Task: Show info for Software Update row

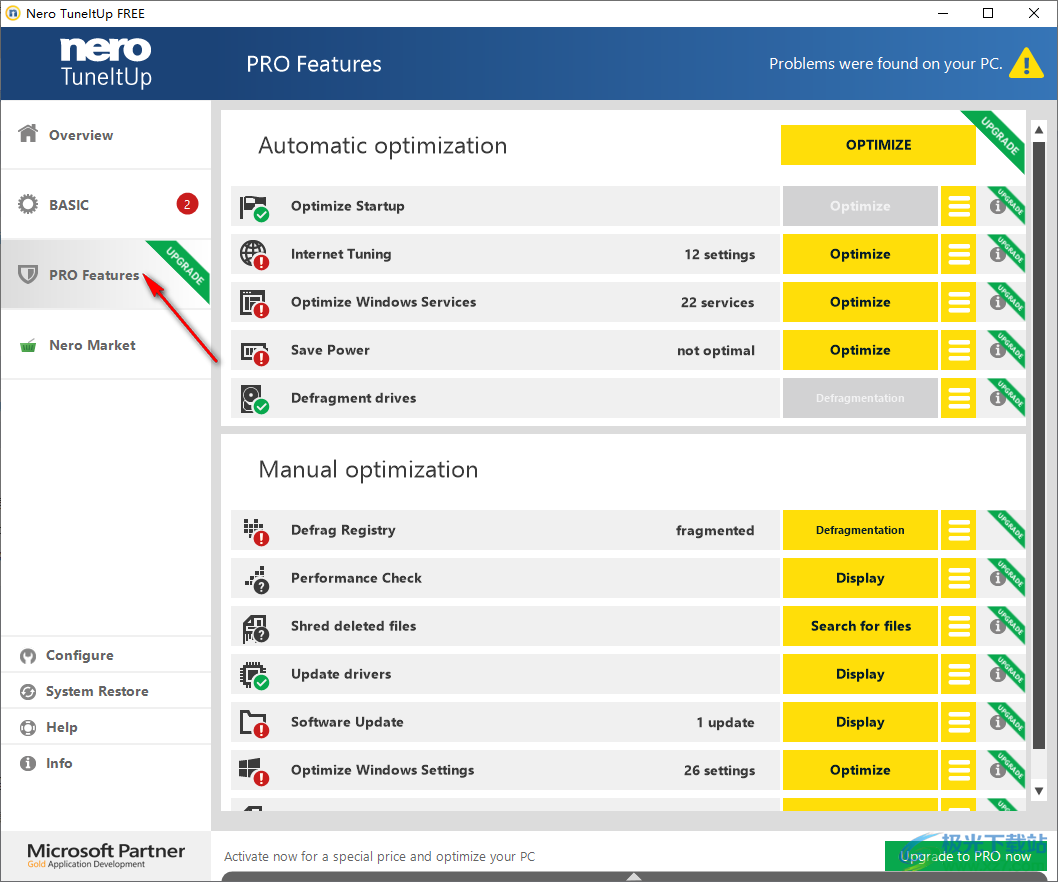Action: pyautogui.click(x=997, y=722)
